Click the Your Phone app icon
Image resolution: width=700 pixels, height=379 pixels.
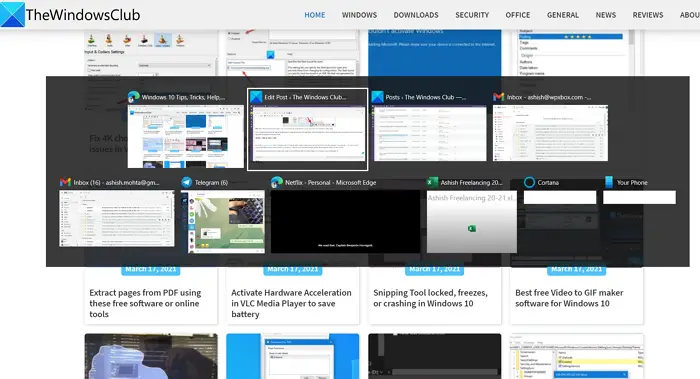pos(608,182)
